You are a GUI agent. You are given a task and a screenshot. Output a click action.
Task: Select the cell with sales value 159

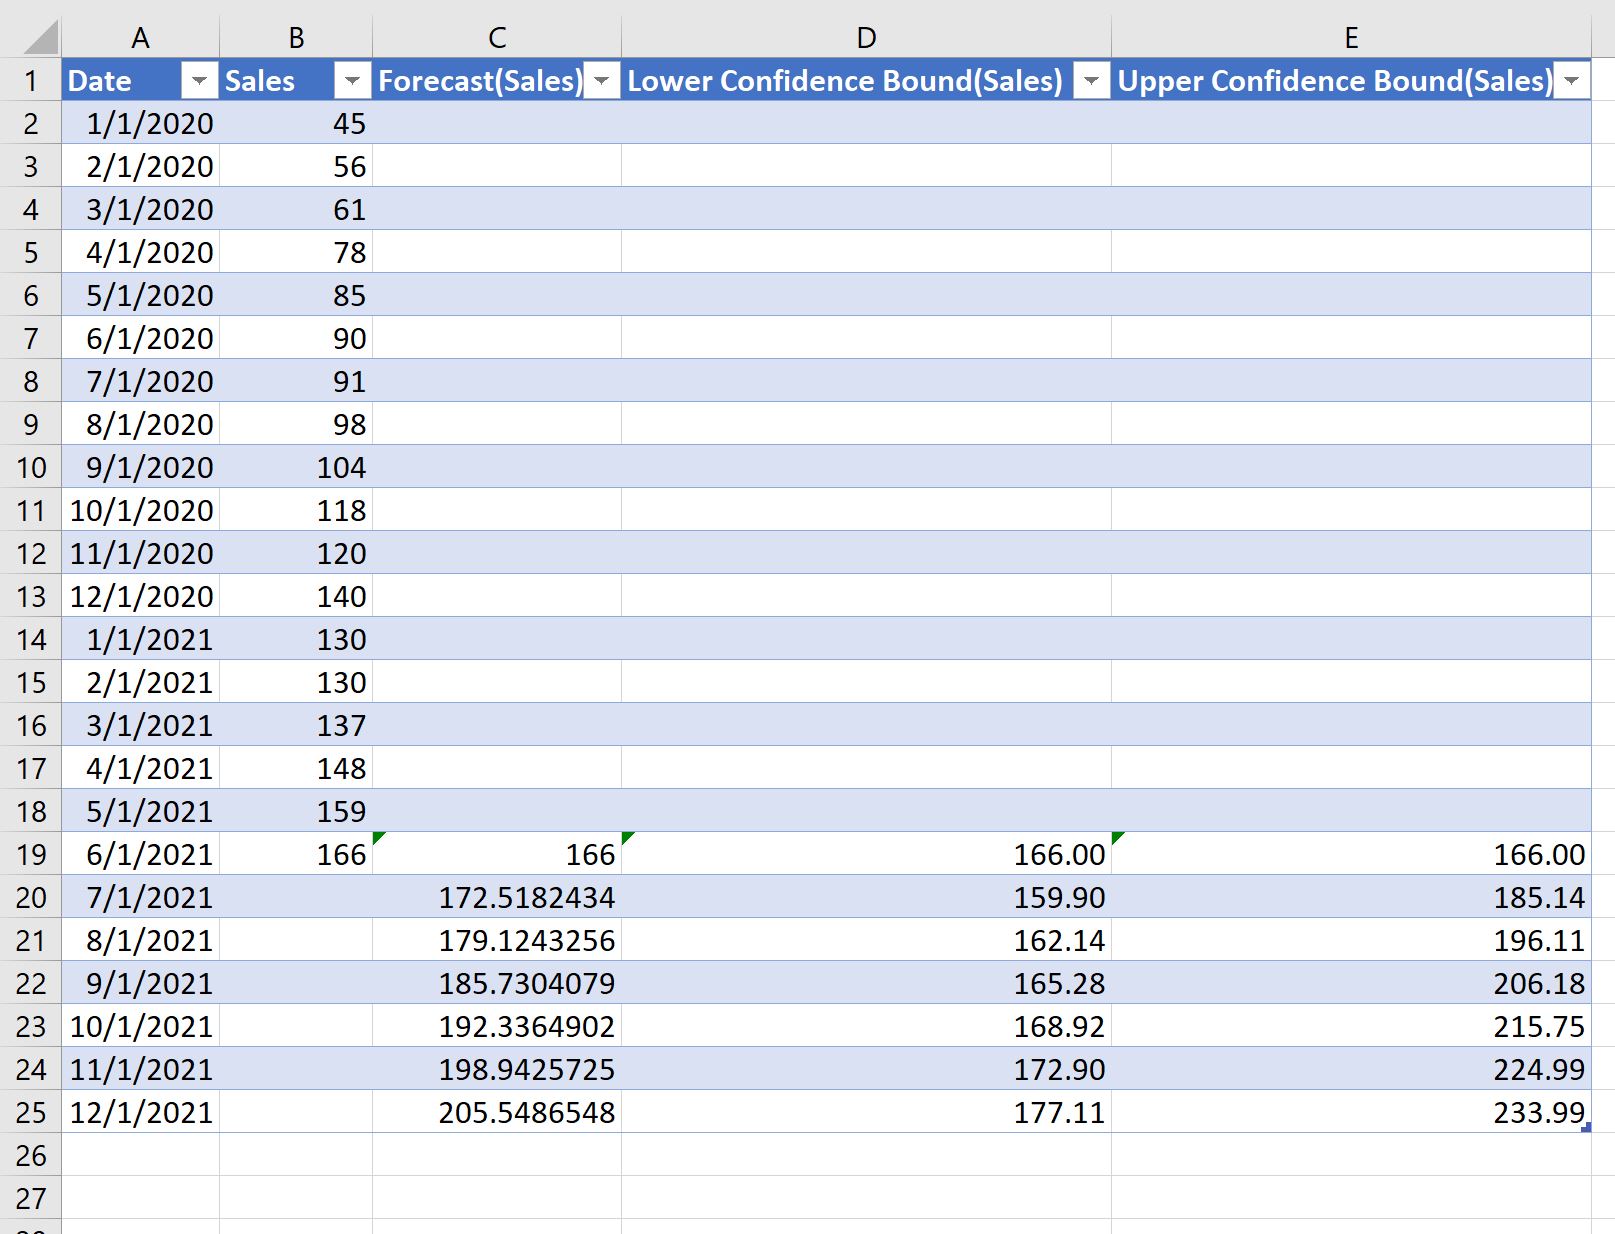(x=296, y=812)
